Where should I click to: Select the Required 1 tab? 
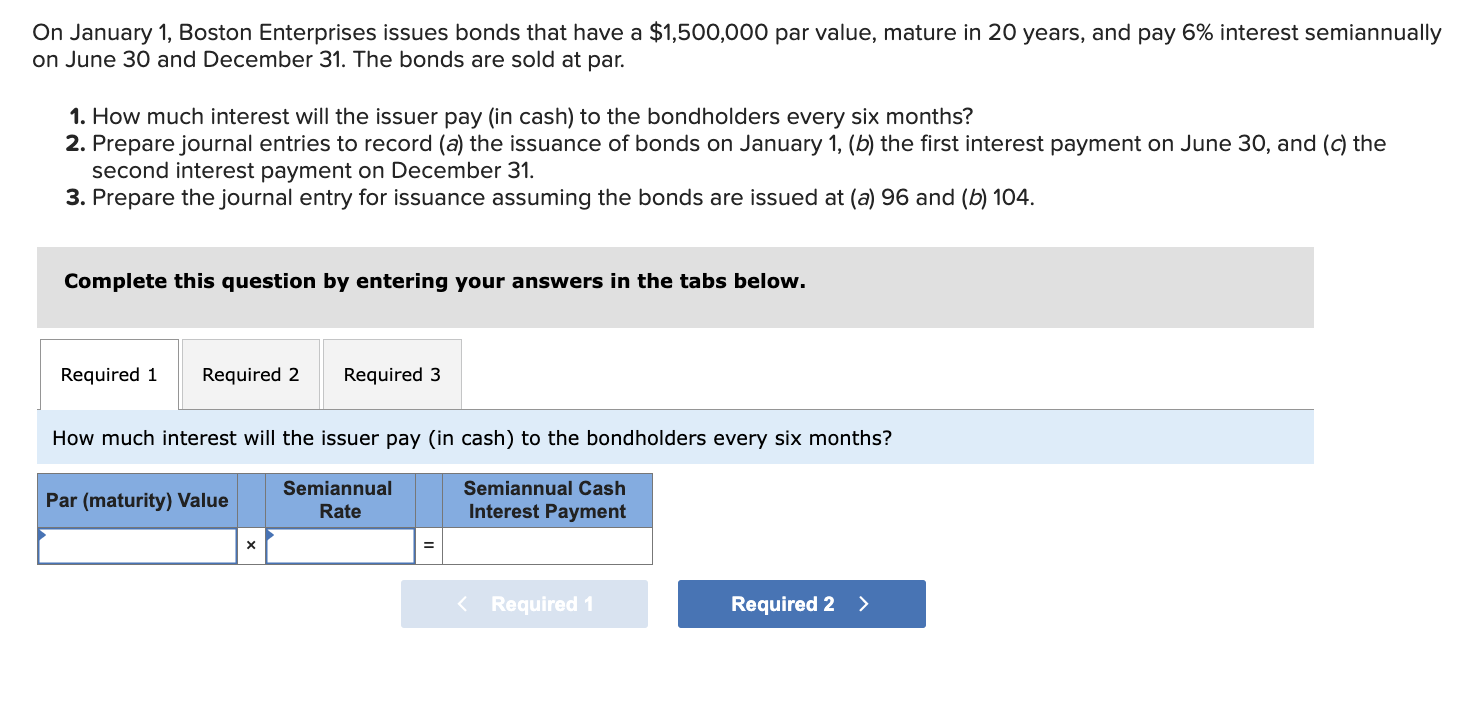108,374
